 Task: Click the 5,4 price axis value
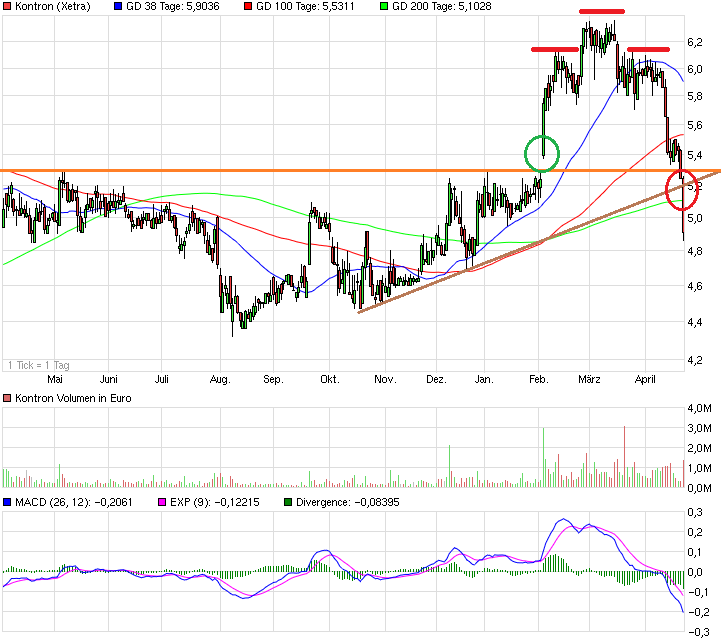click(x=695, y=155)
